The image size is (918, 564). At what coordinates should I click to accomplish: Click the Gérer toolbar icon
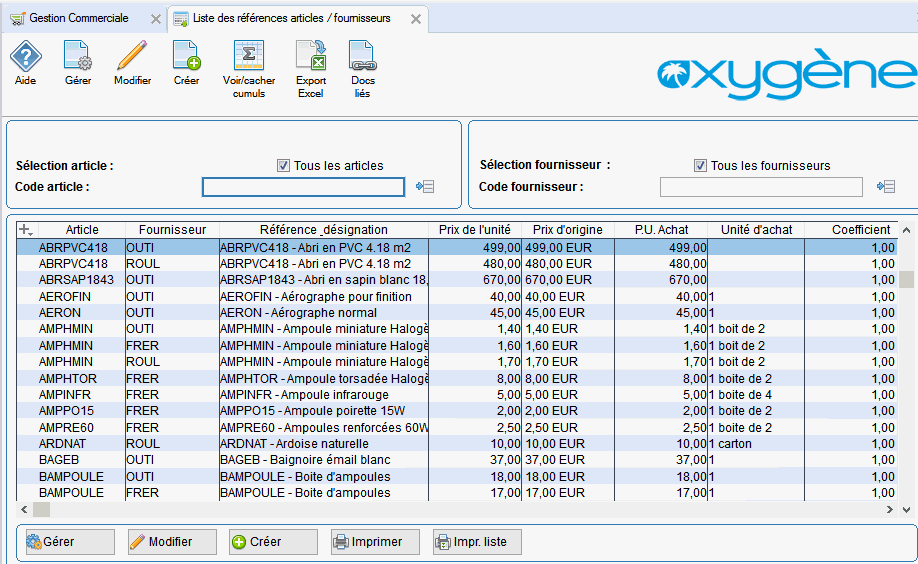coord(78,63)
